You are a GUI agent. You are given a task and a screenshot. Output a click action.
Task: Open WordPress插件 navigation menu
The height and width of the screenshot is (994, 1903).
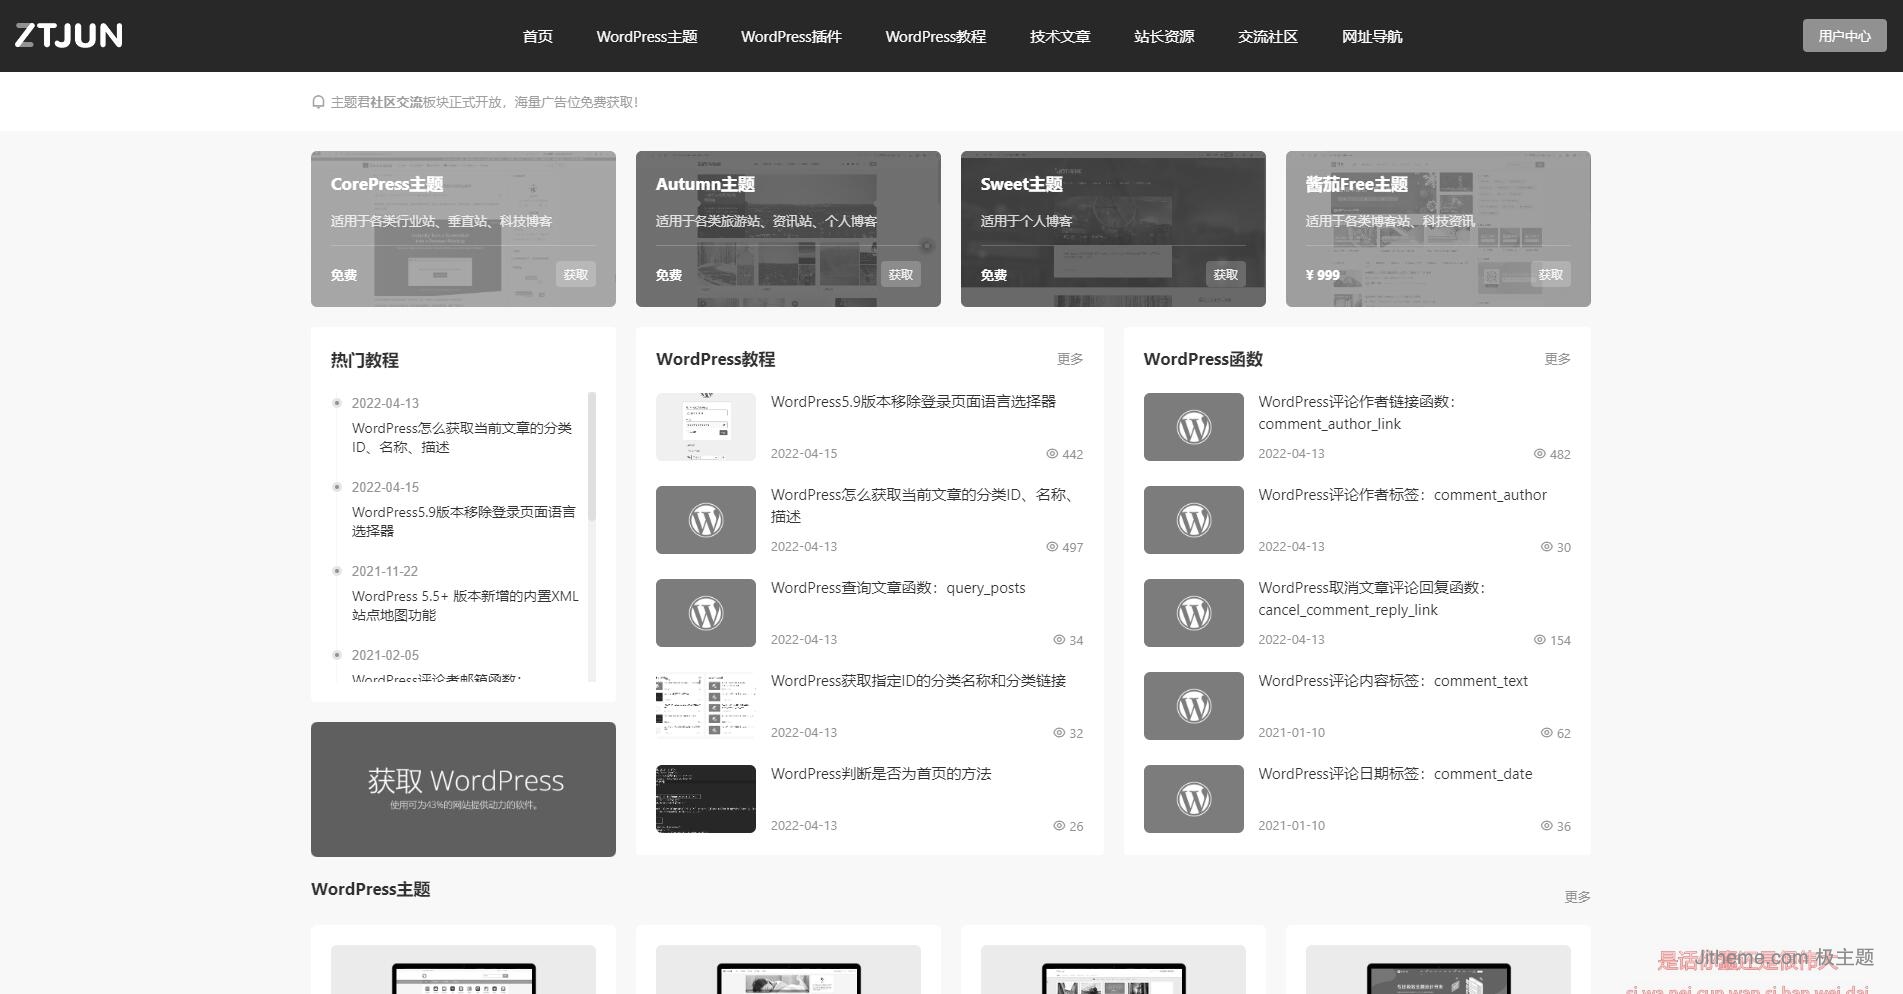click(791, 36)
